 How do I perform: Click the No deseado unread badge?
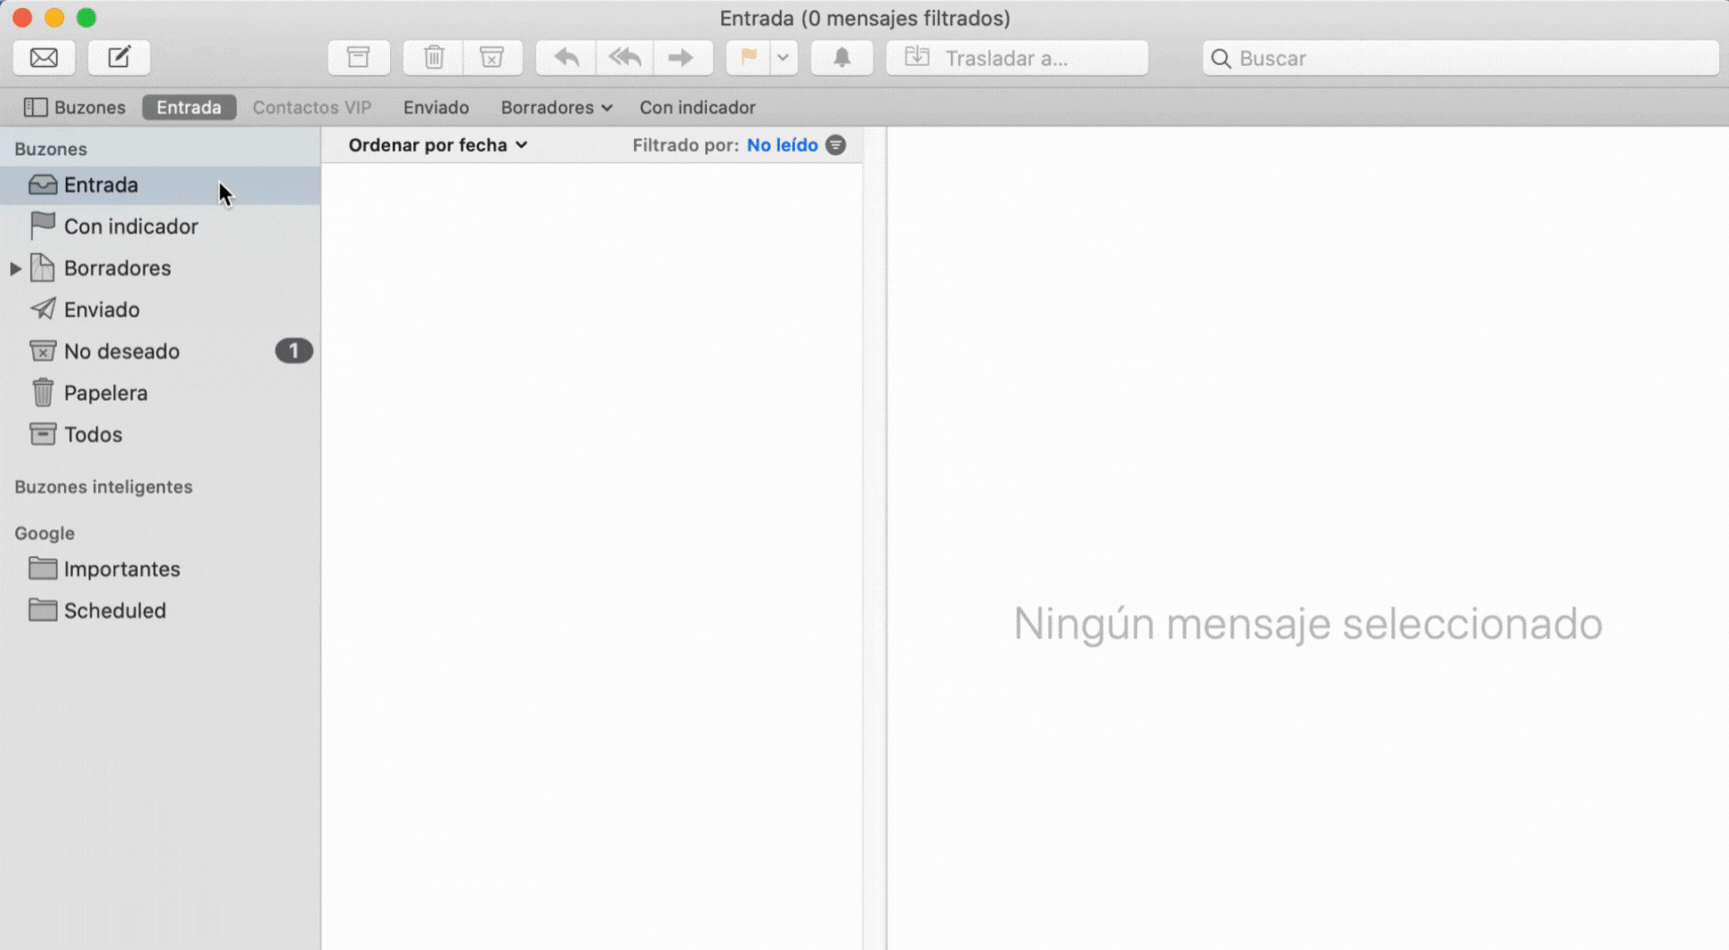[x=294, y=351]
